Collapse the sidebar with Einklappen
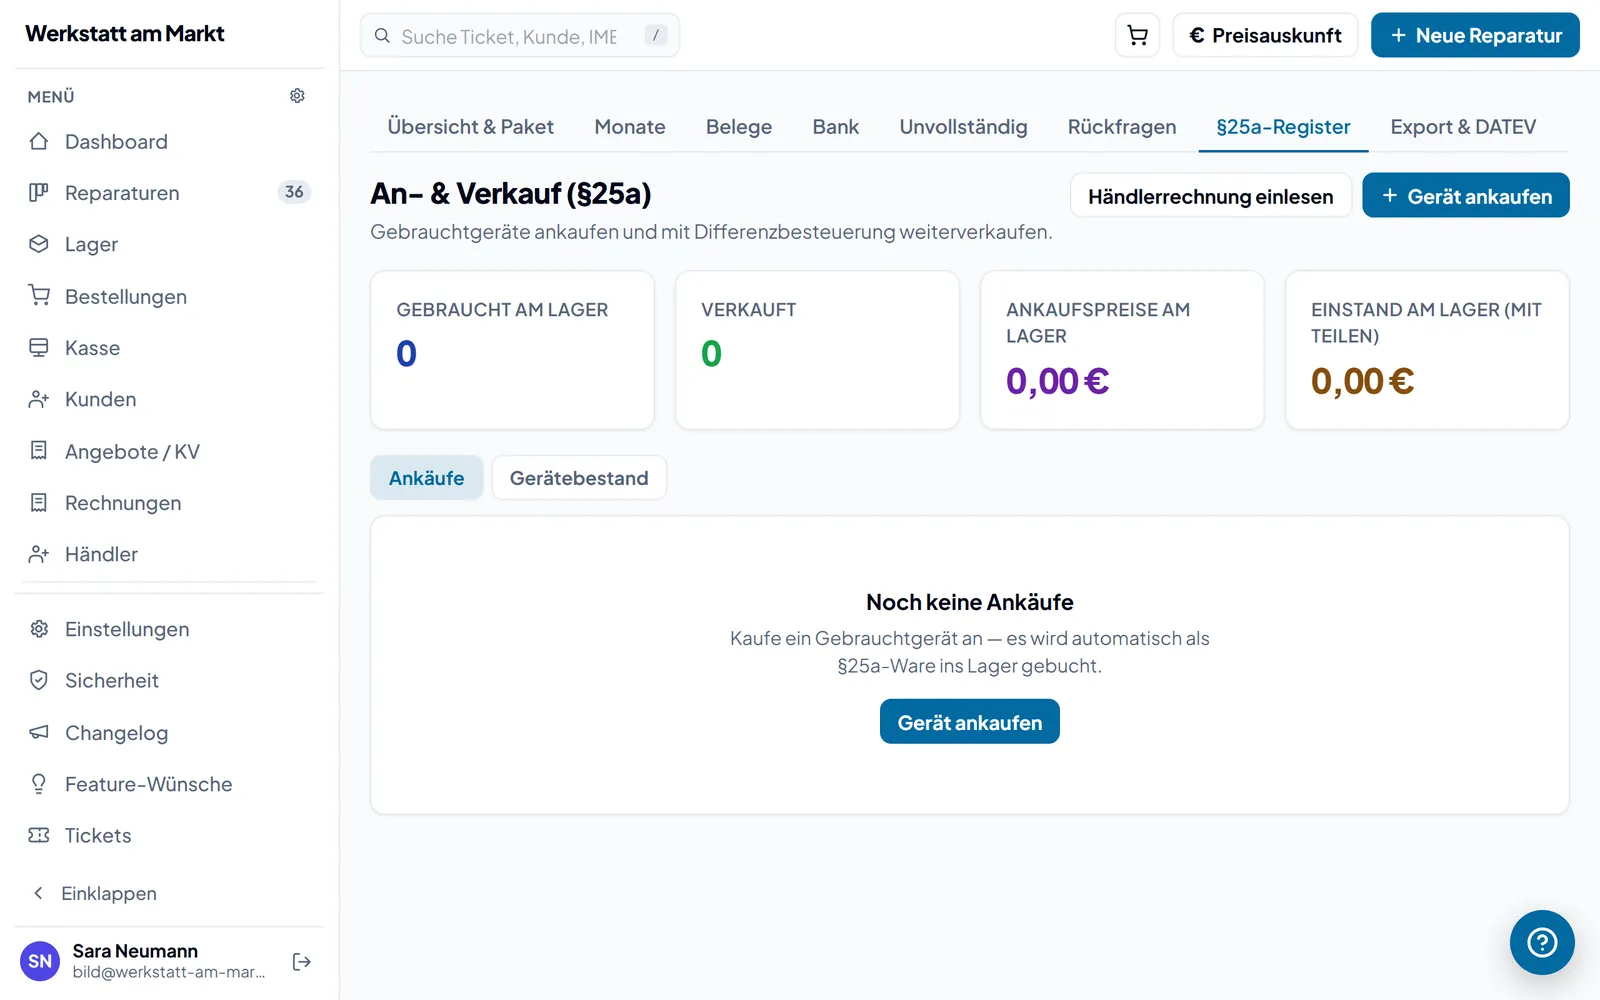This screenshot has height=1000, width=1600. 95,893
